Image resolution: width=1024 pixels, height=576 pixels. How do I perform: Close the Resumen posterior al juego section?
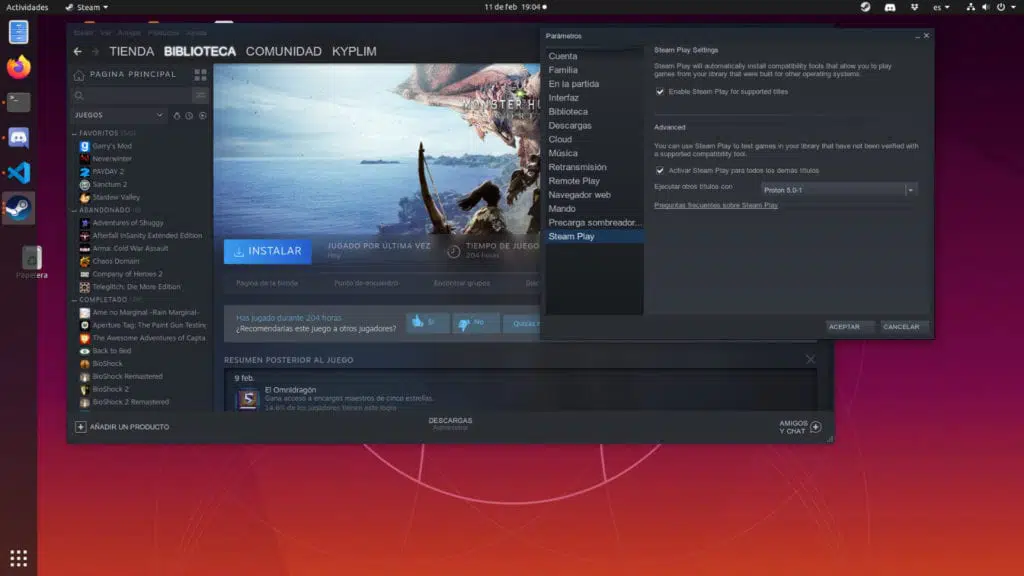click(810, 359)
